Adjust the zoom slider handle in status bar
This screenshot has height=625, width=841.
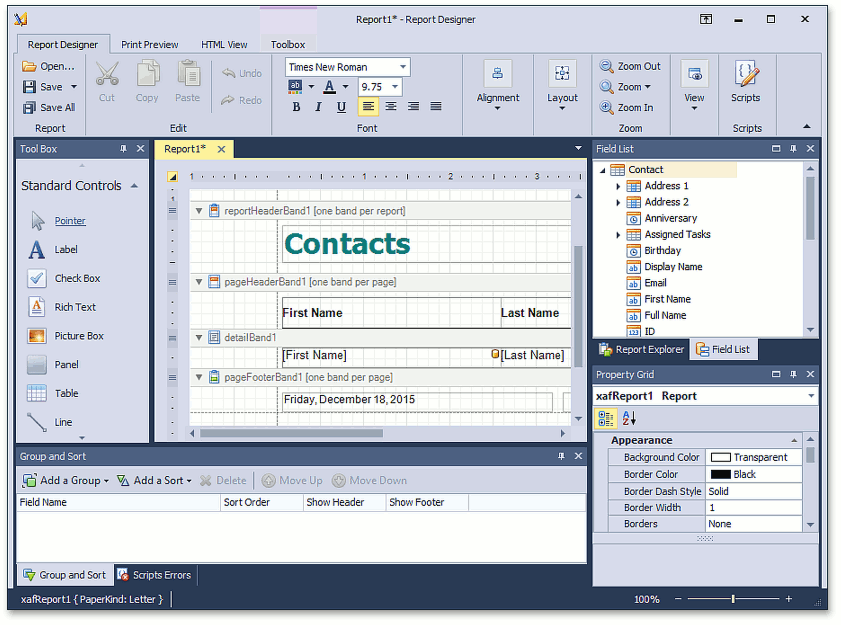(x=733, y=599)
